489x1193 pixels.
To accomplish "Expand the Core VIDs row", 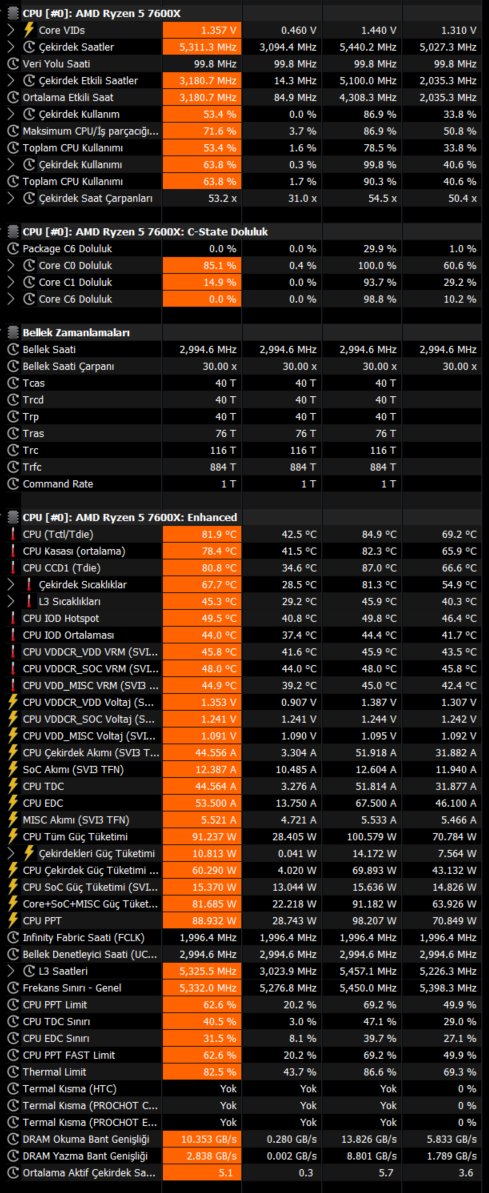I will 10,30.
